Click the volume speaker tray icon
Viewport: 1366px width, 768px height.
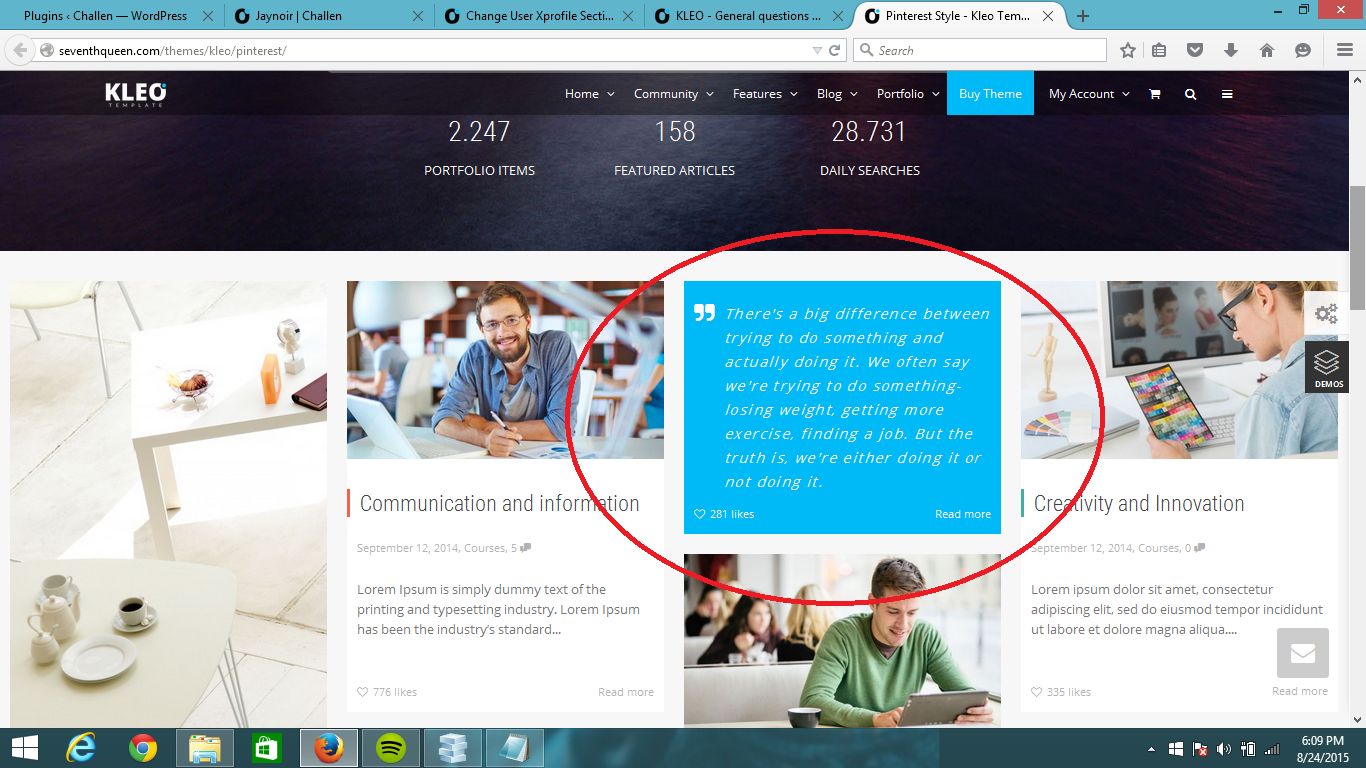tap(1224, 749)
